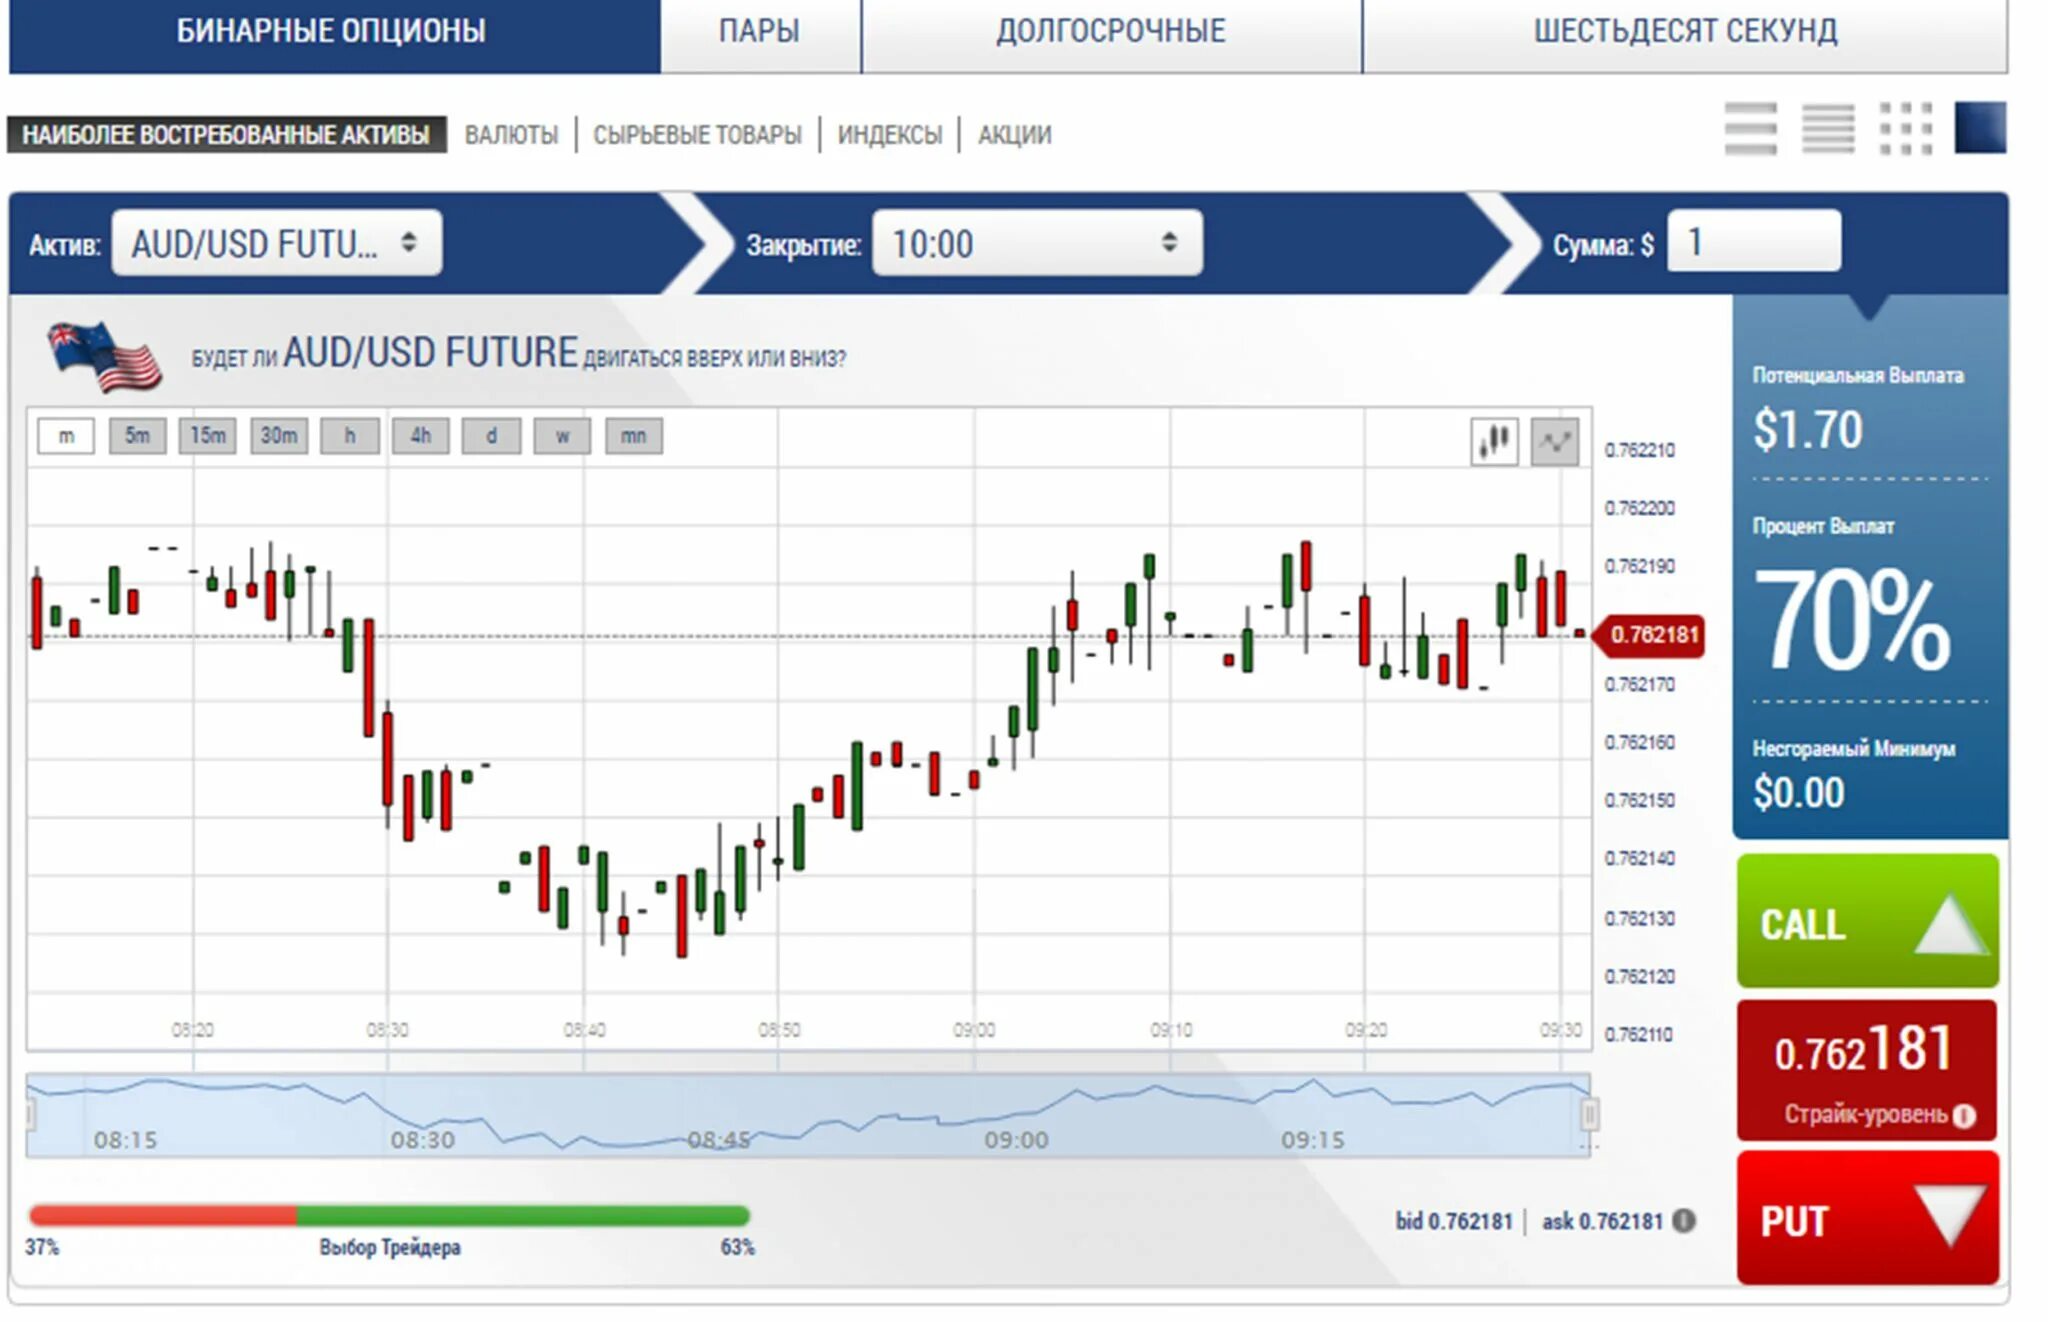Switch chart to line view icon
The height and width of the screenshot is (1322, 2048).
(x=1555, y=441)
